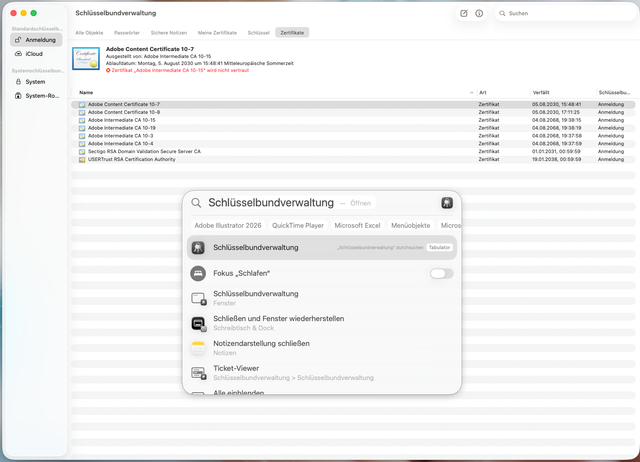Select Adobe Intermediate CA 10-3 row

pos(353,135)
